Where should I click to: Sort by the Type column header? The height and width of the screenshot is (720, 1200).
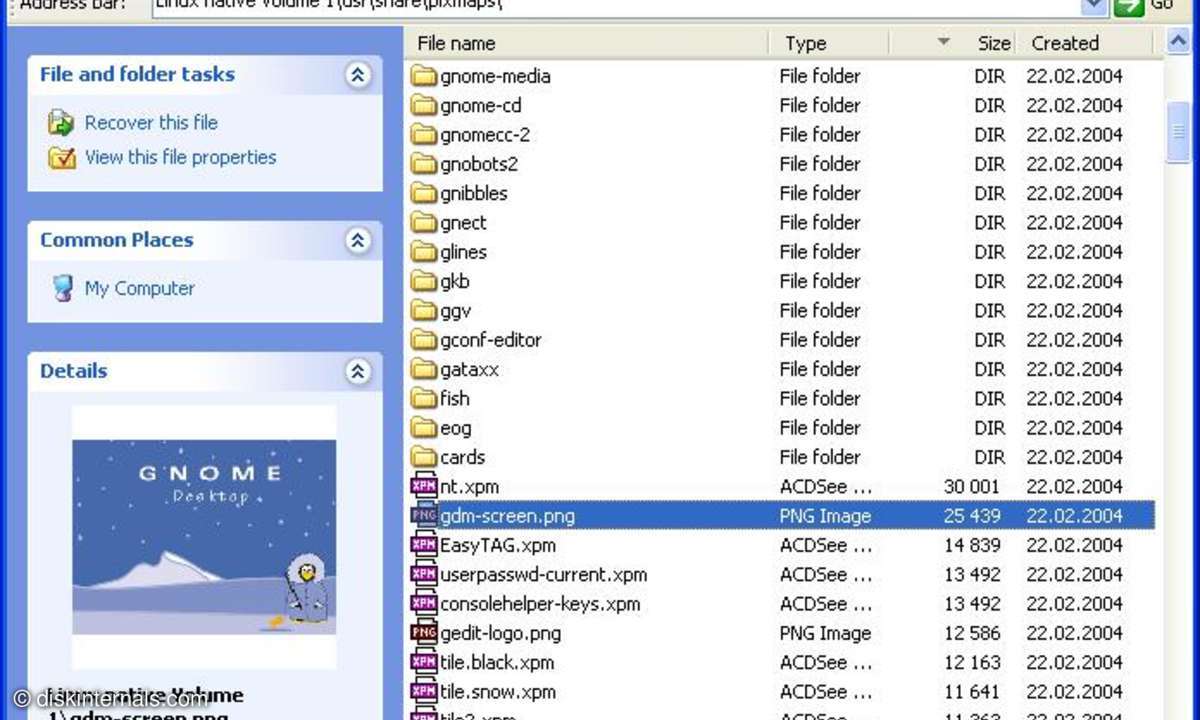[x=828, y=43]
